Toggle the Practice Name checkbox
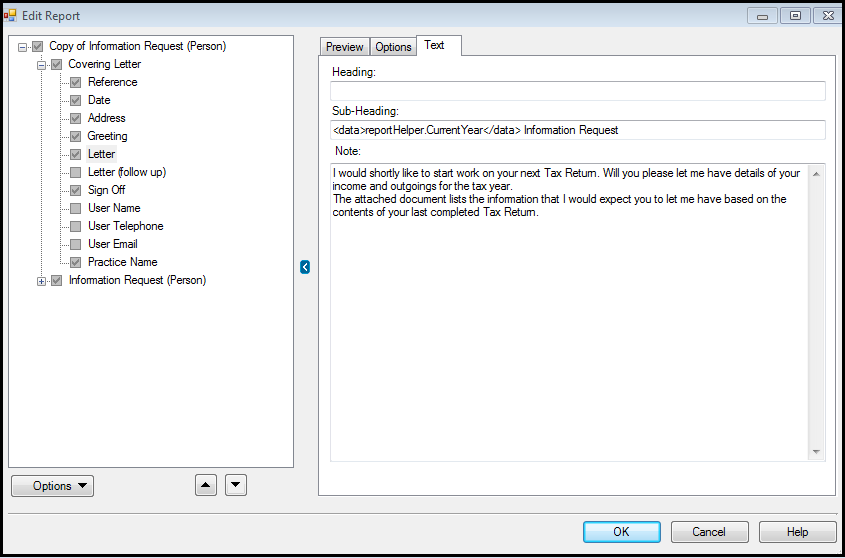Image resolution: width=845 pixels, height=558 pixels. pyautogui.click(x=75, y=262)
